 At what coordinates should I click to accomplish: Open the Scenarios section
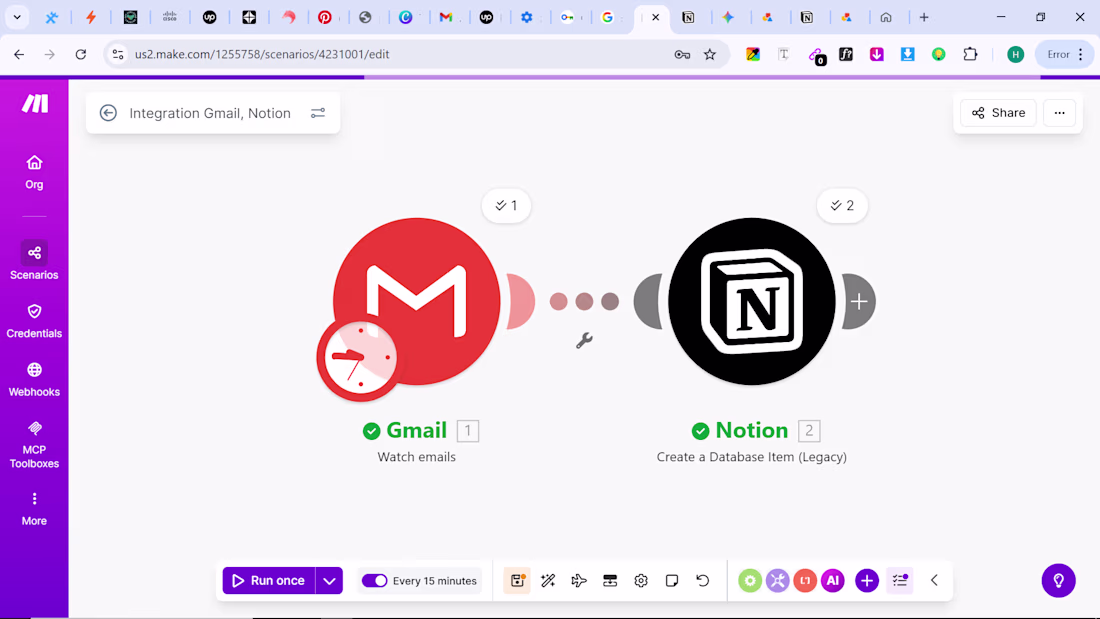[34, 261]
